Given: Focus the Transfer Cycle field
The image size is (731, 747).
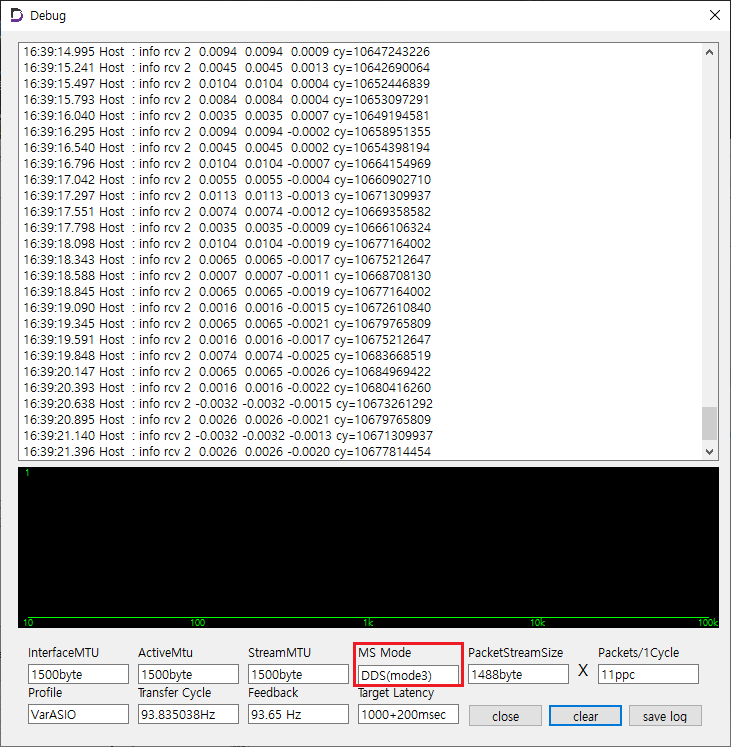Looking at the screenshot, I should 188,714.
